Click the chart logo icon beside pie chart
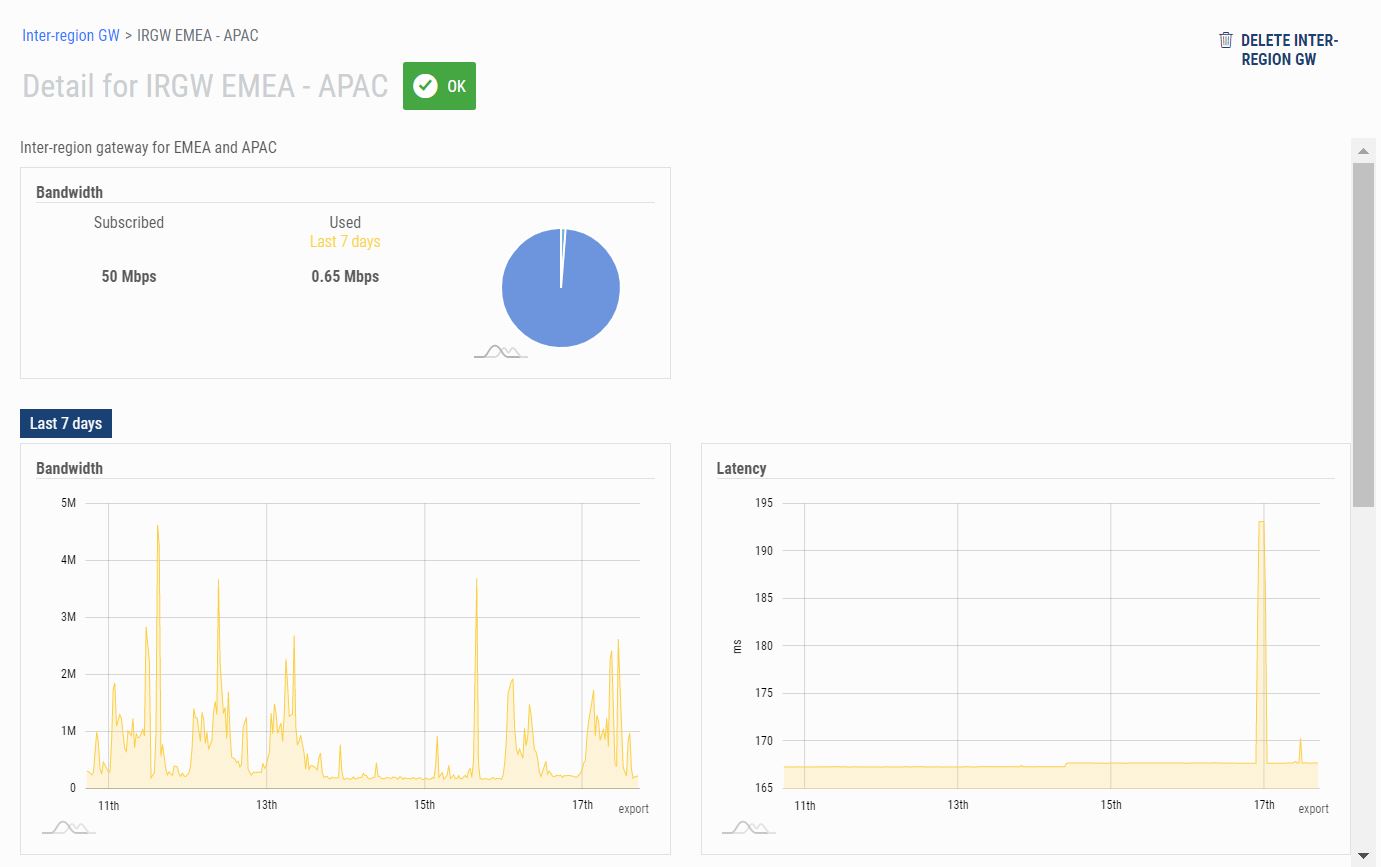1381x867 pixels. (499, 351)
